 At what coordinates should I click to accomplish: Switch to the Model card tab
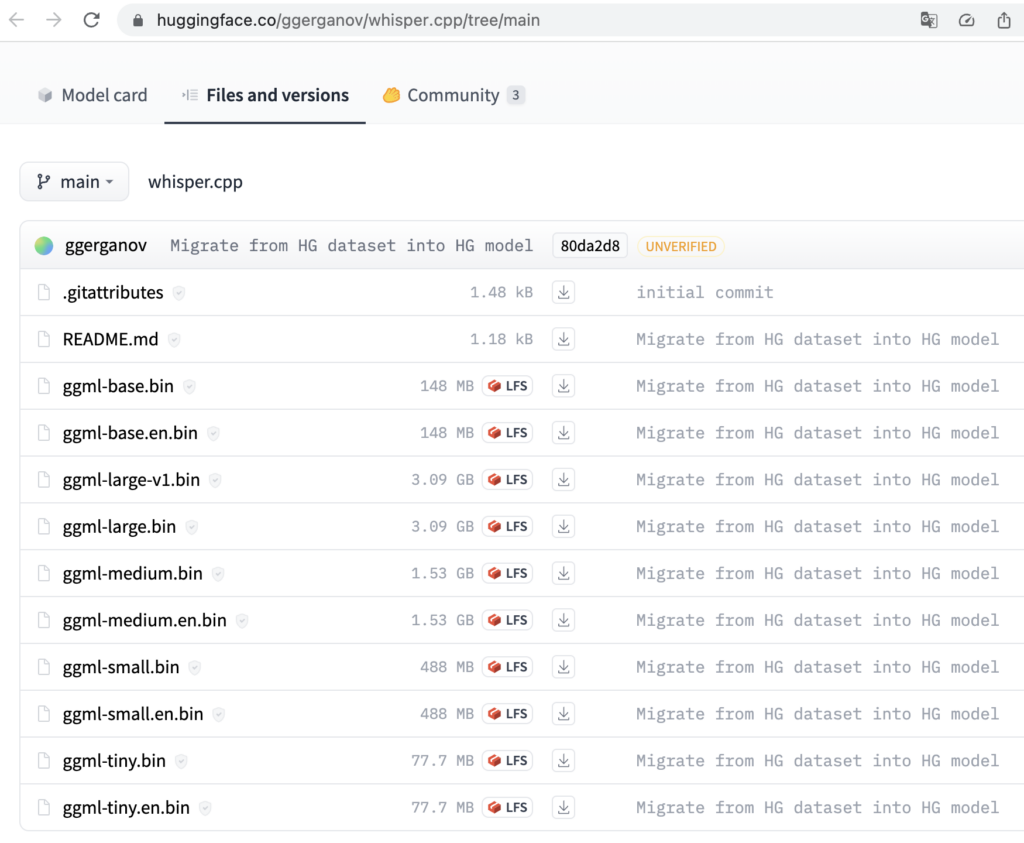[92, 95]
